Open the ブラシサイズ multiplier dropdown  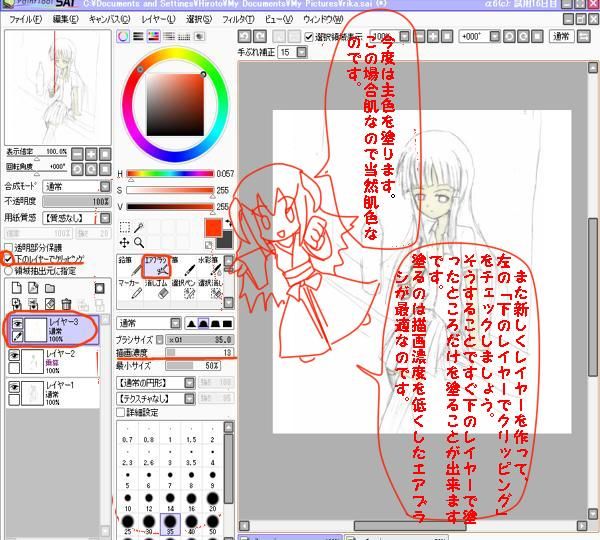(160, 339)
